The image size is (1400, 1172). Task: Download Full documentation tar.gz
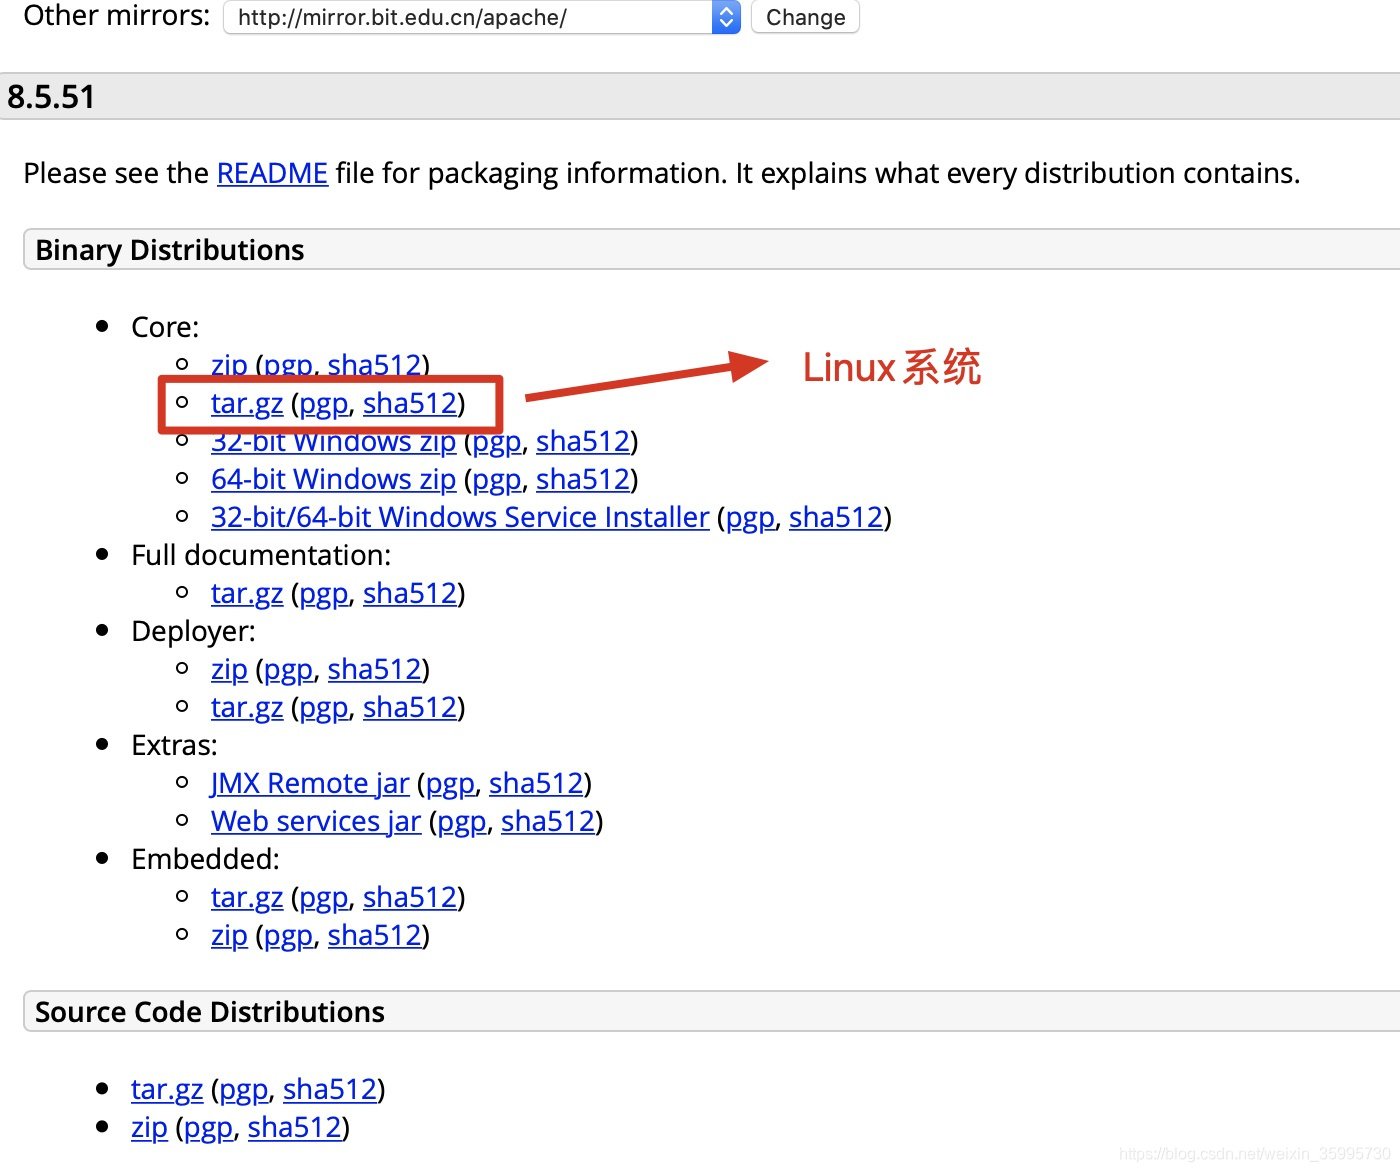click(247, 593)
